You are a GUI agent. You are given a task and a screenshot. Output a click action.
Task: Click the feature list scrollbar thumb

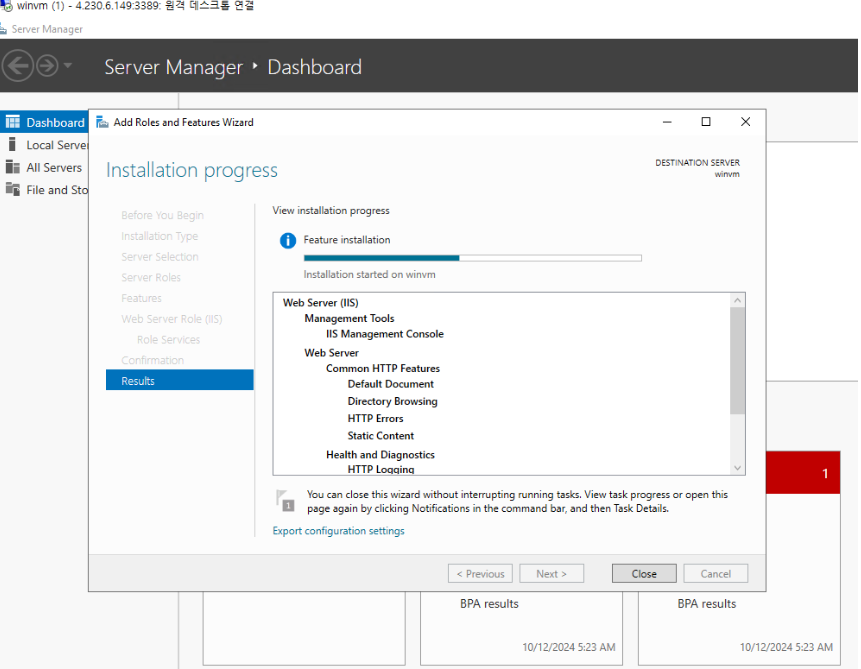737,360
